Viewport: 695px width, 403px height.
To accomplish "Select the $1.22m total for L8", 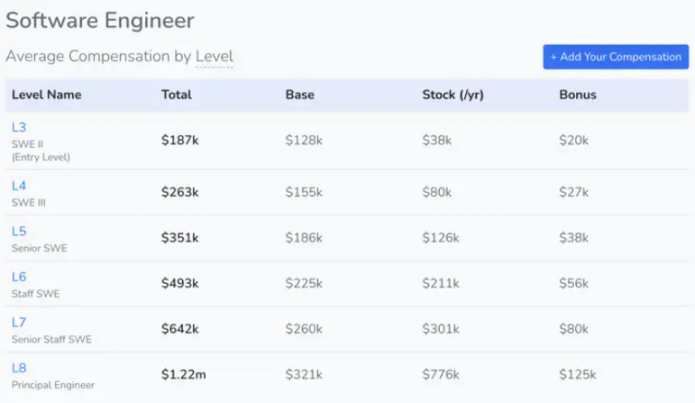I will coord(184,375).
